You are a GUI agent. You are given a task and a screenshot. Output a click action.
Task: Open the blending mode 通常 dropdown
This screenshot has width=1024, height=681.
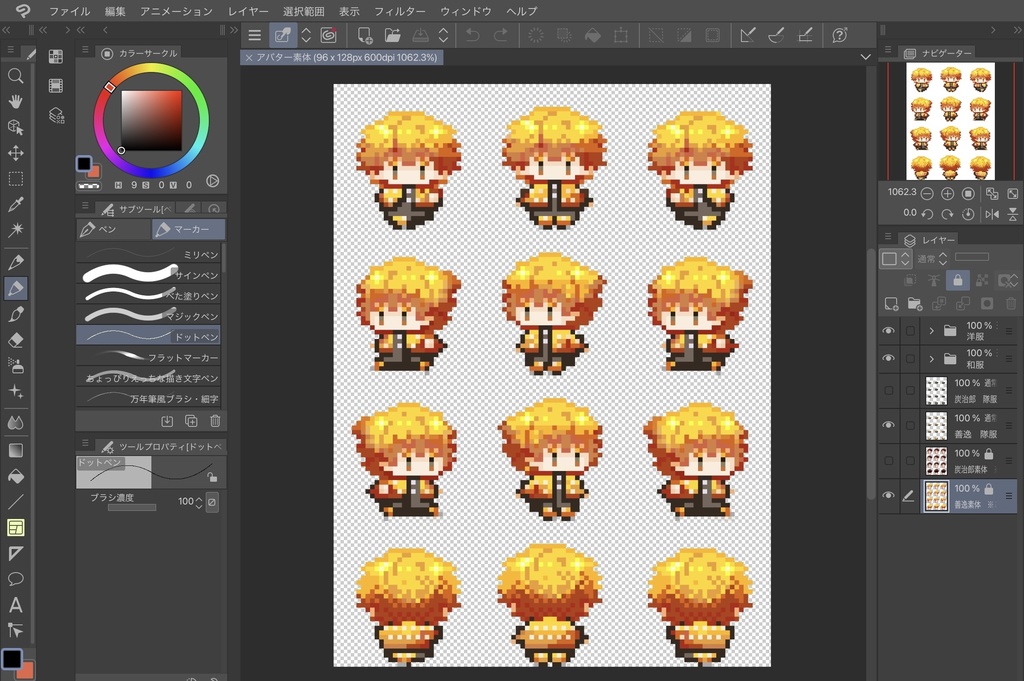click(932, 259)
